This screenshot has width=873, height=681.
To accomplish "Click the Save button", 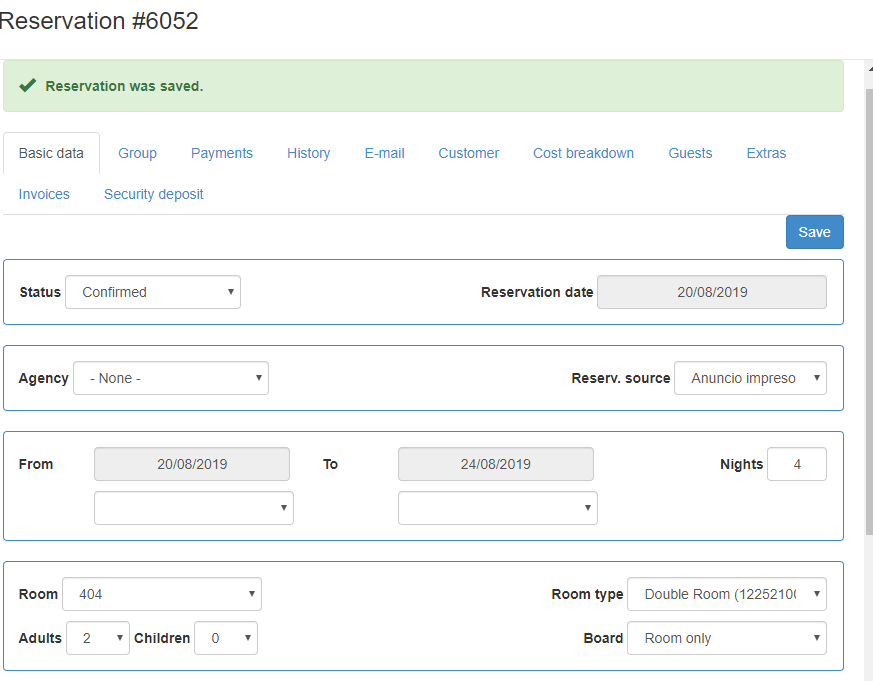I will [814, 232].
